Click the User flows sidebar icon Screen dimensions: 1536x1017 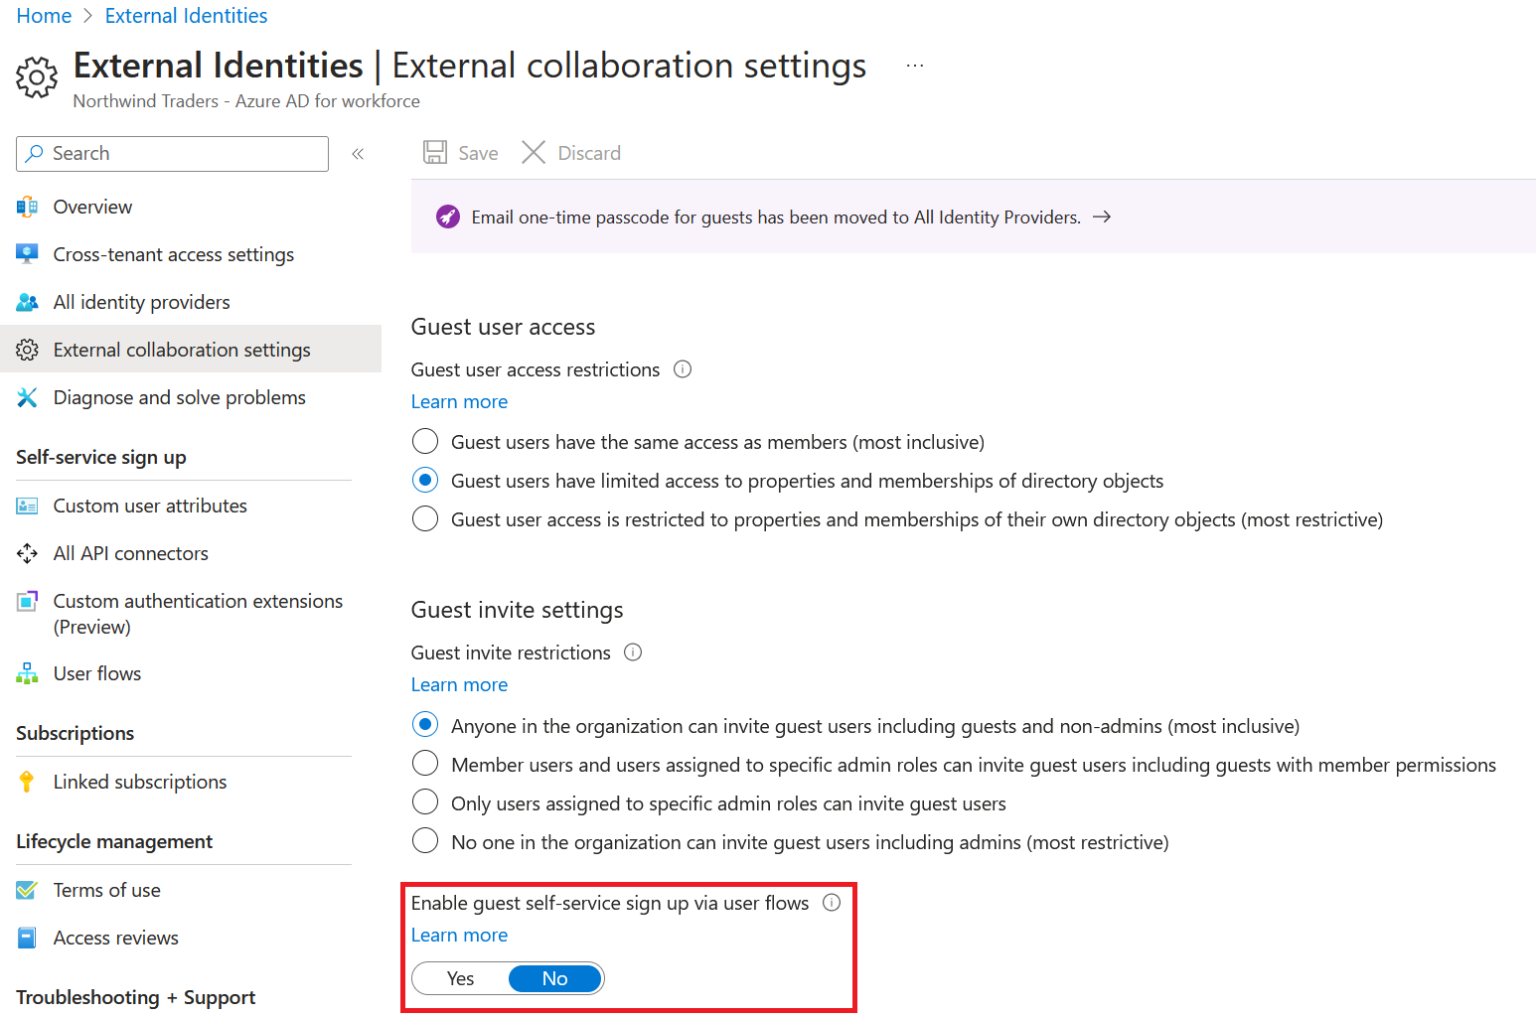point(27,674)
